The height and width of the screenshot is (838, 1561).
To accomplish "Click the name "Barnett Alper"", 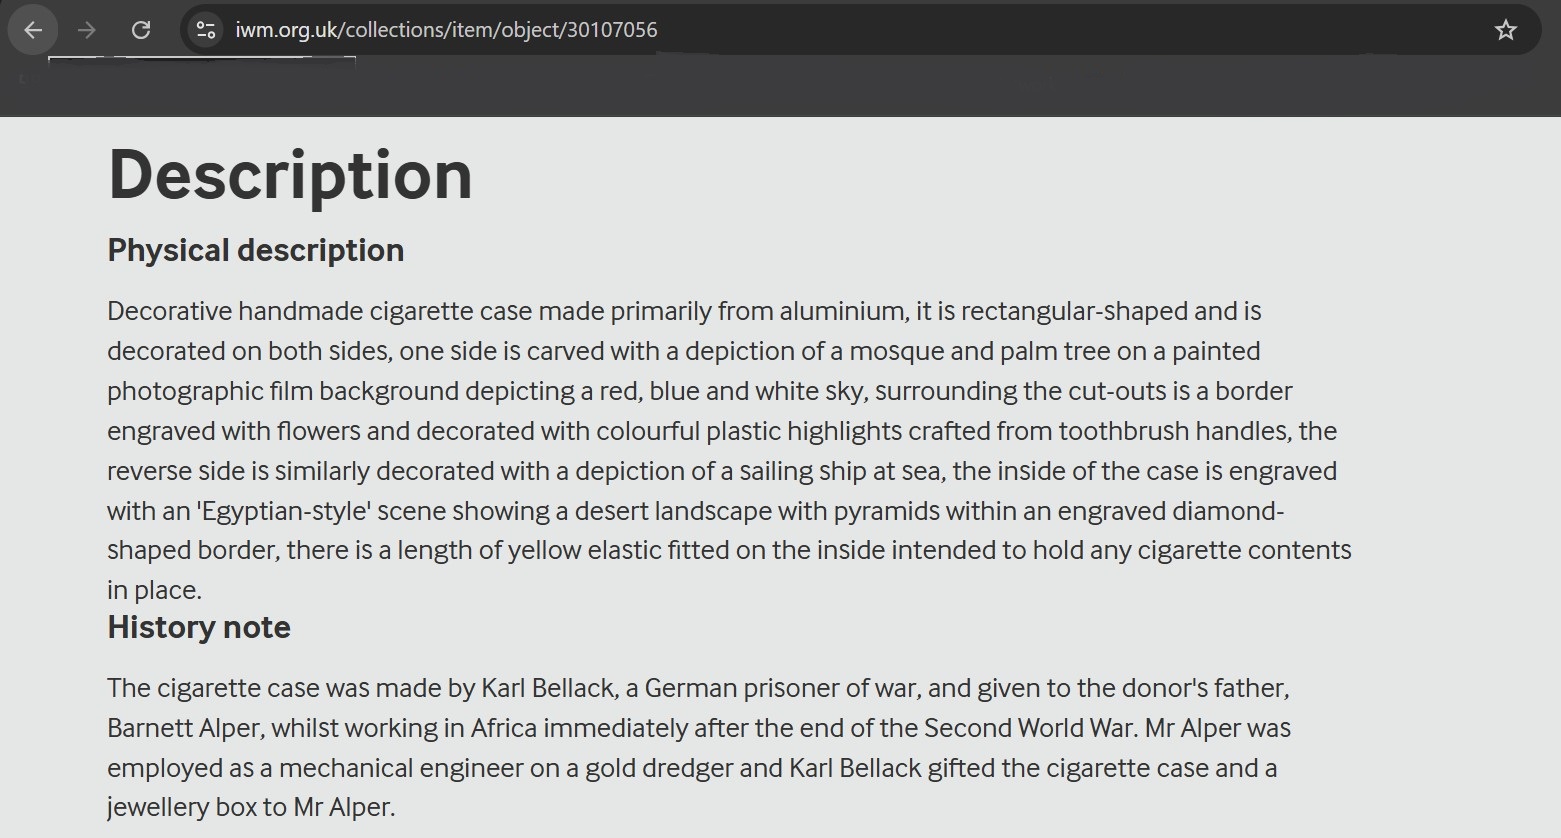I will (x=185, y=728).
